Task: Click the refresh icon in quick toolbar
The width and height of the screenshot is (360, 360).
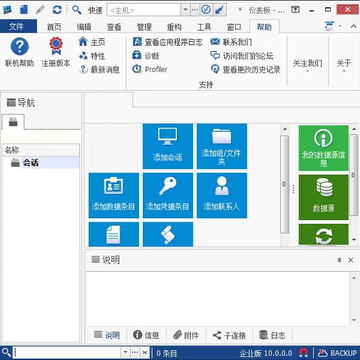Action: coord(57,10)
